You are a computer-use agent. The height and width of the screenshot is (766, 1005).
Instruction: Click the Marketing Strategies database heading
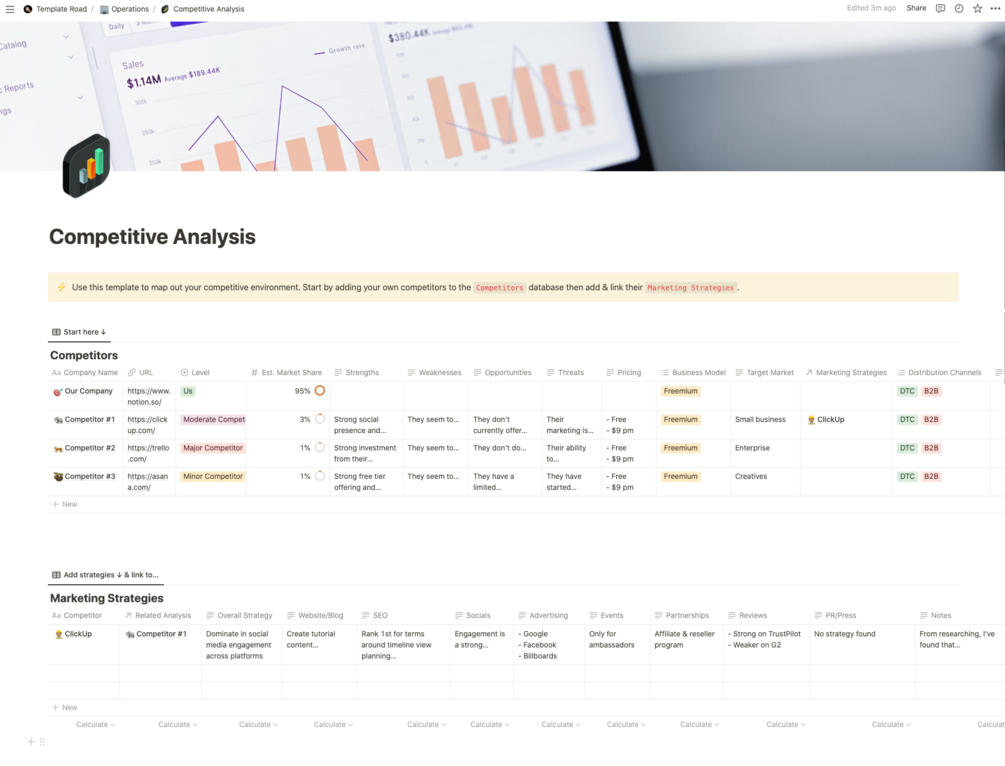[x=106, y=598]
